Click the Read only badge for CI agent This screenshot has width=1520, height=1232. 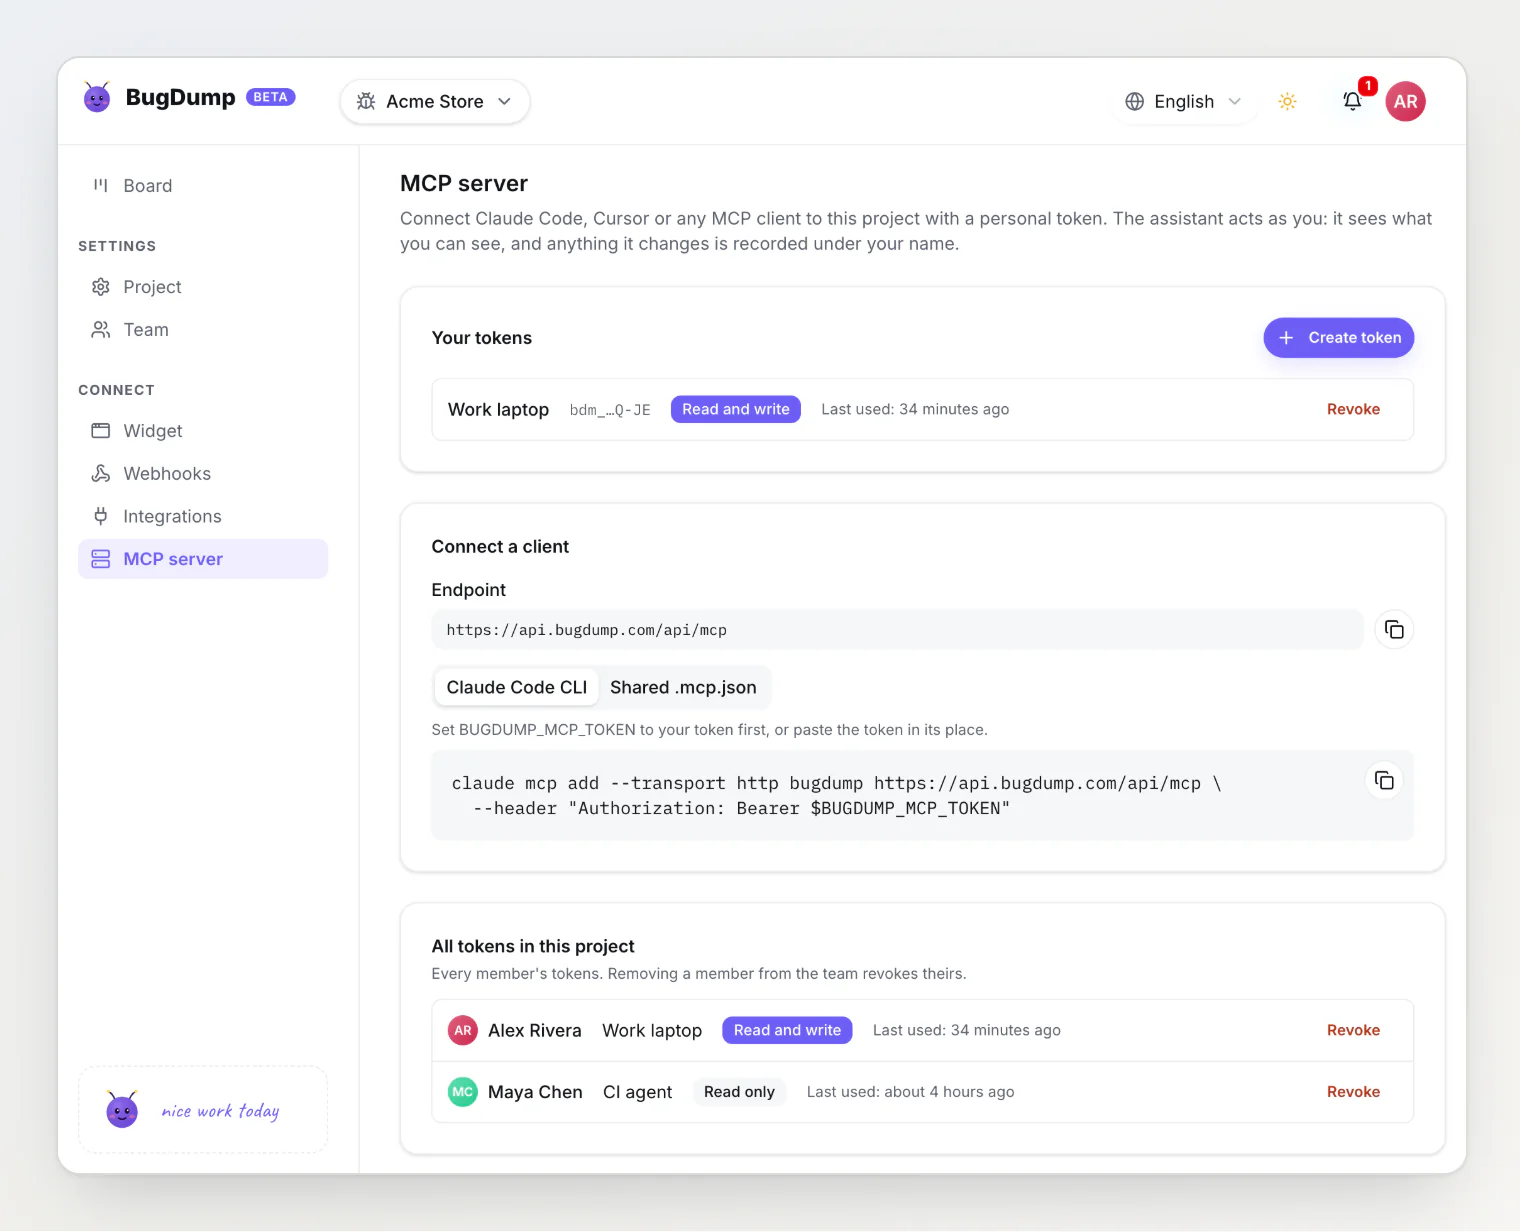pos(739,1092)
